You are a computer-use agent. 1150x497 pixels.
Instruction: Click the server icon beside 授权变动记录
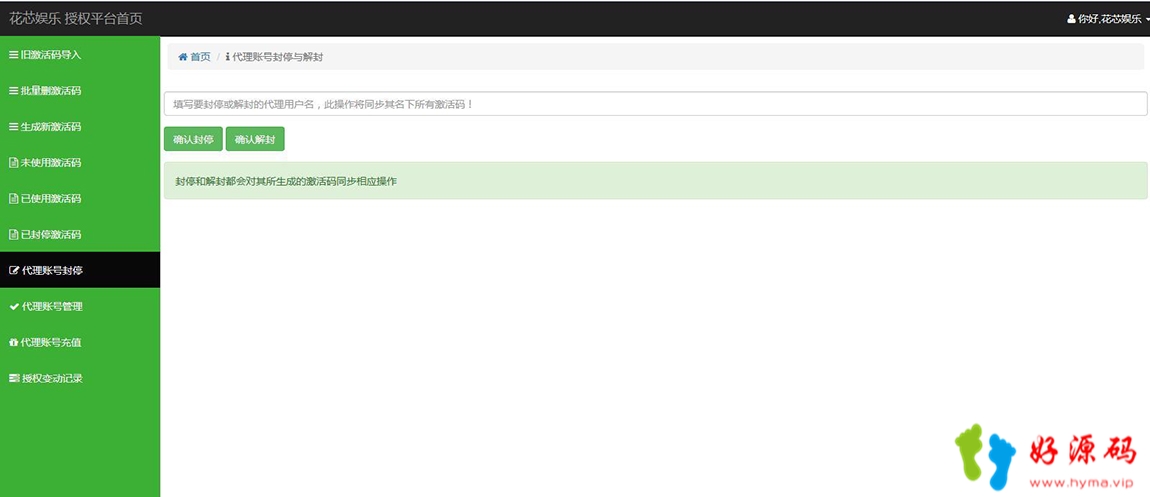14,378
